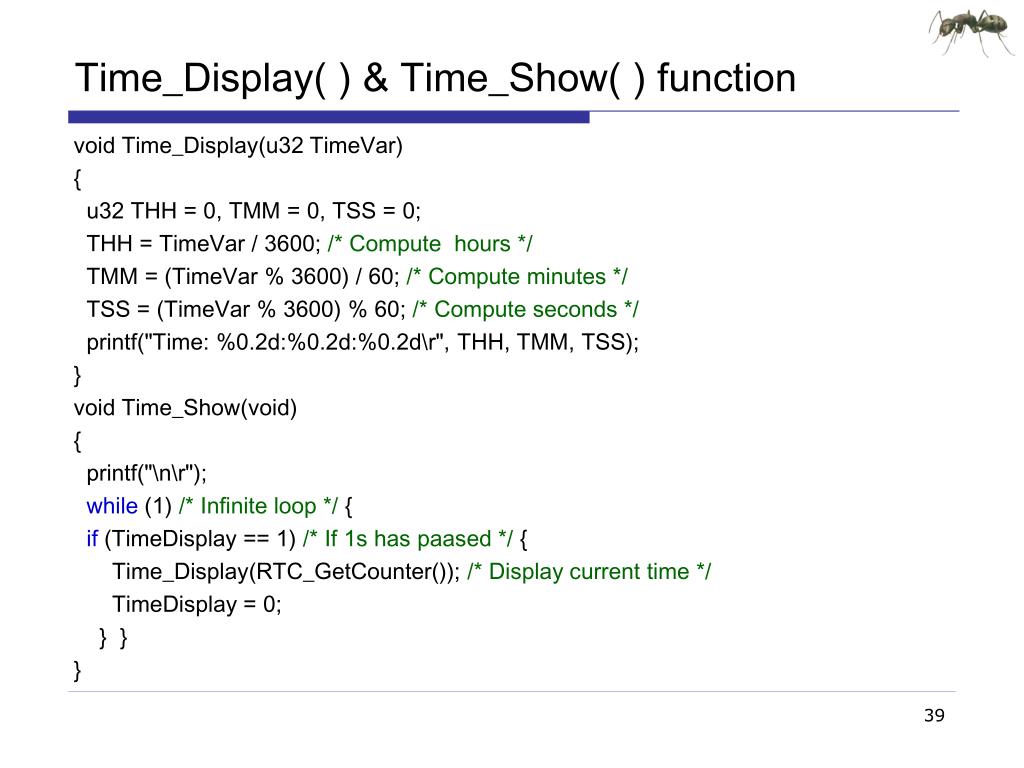Viewport: 1024px width, 768px height.
Task: Click the line 'void Time_Show(void)'
Action: pos(185,408)
